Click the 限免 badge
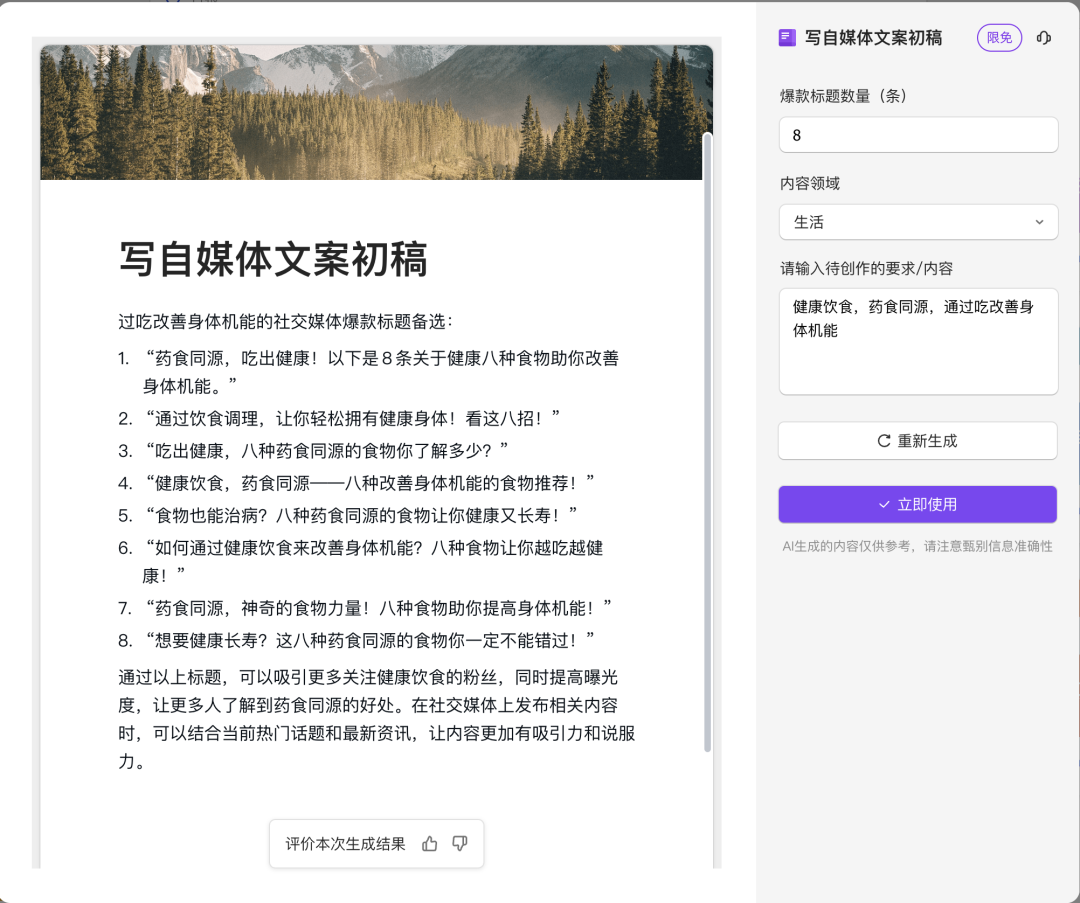1080x903 pixels. 999,38
